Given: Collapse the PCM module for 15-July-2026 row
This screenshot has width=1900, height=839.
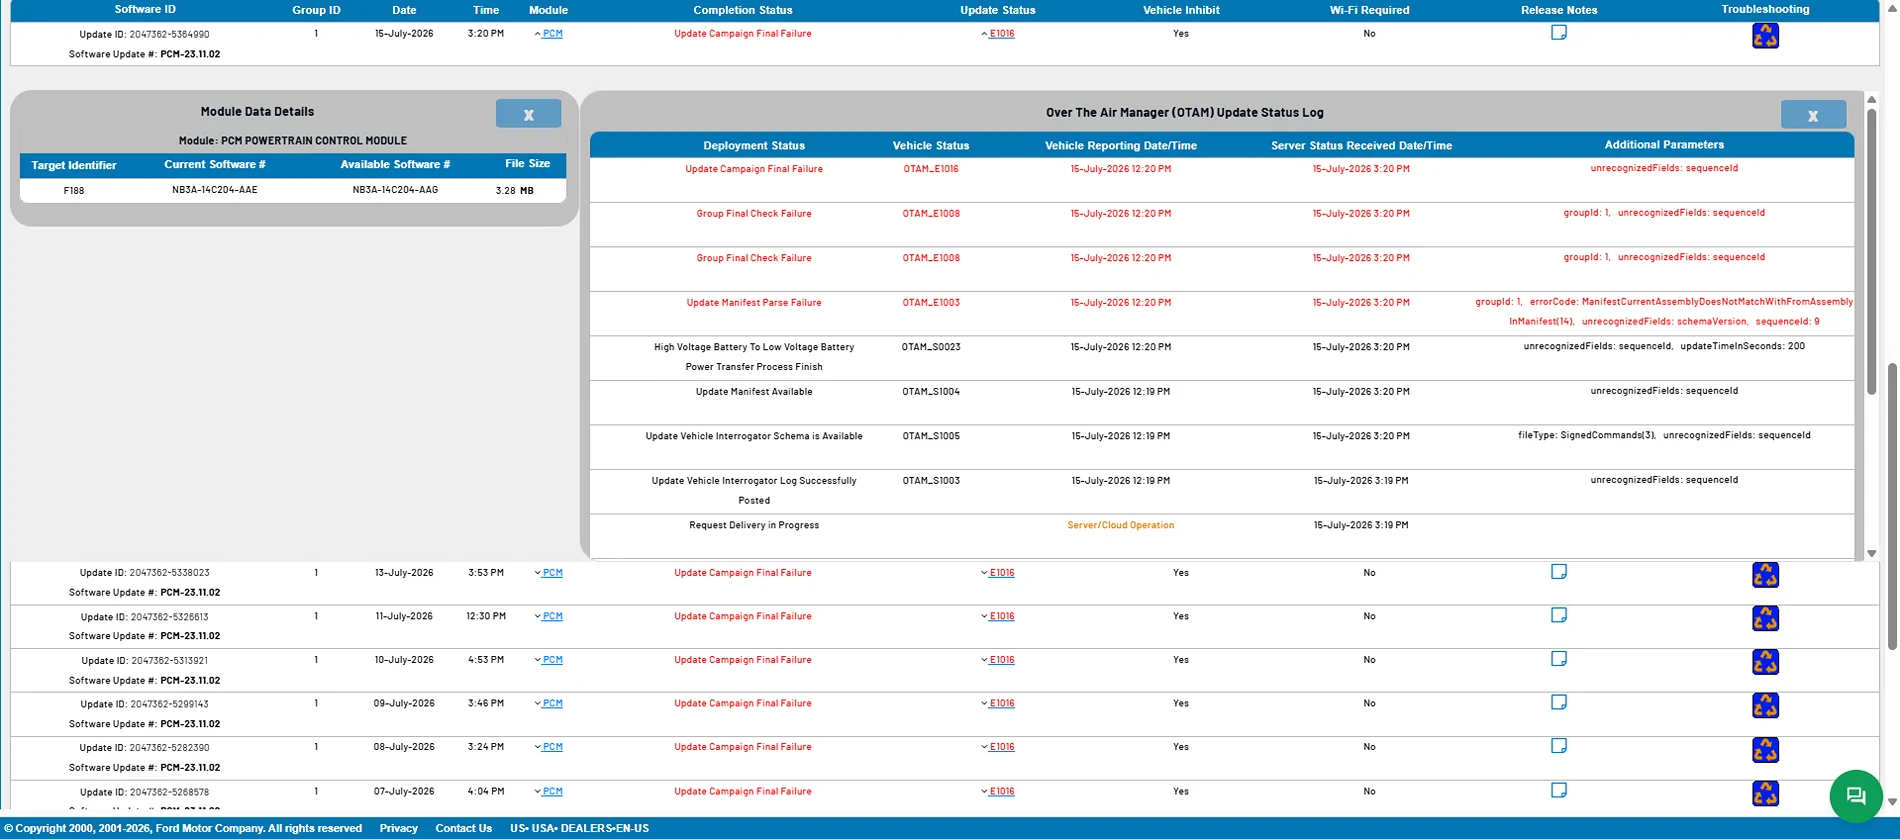Looking at the screenshot, I should [548, 34].
